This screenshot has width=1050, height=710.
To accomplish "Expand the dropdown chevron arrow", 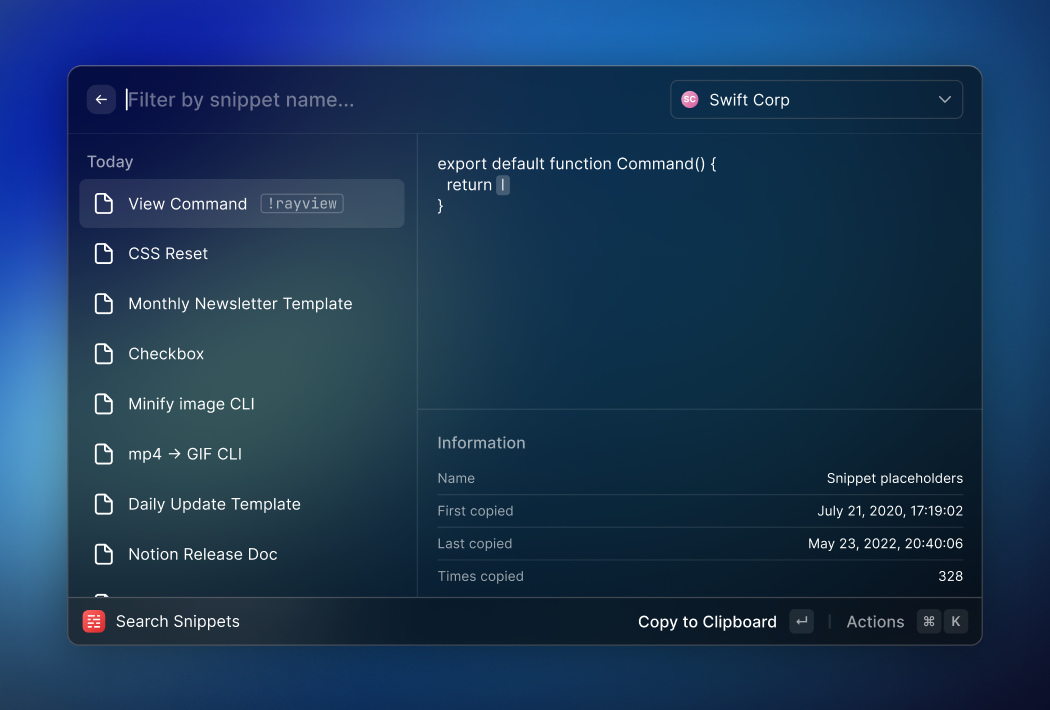I will [x=945, y=100].
